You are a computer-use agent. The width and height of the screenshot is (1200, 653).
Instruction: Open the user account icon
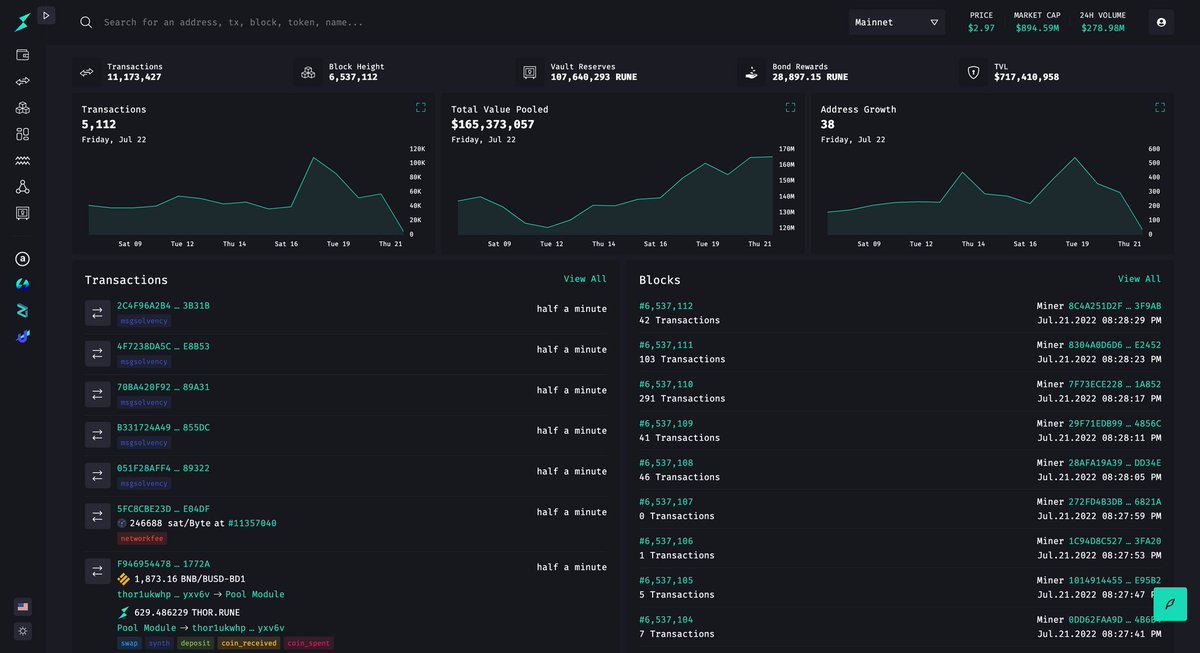(1161, 22)
